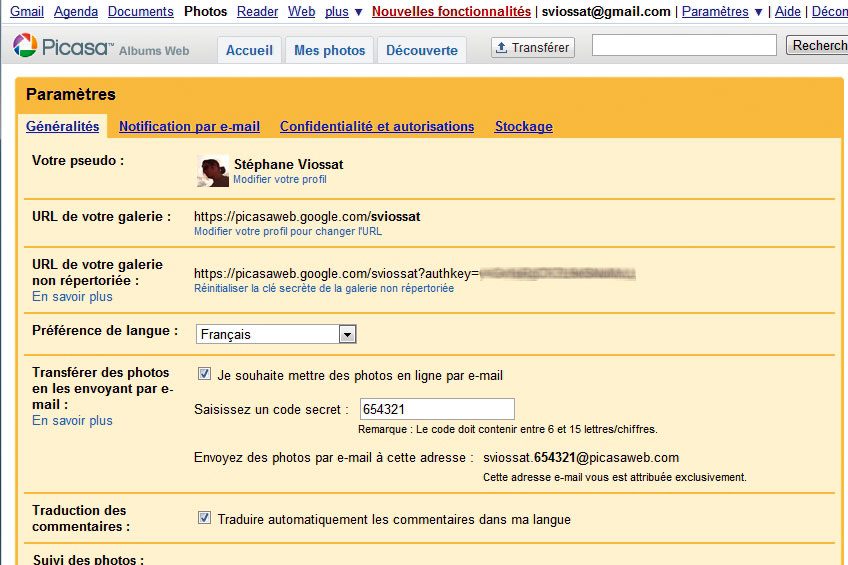Focus the search input field

pyautogui.click(x=684, y=45)
